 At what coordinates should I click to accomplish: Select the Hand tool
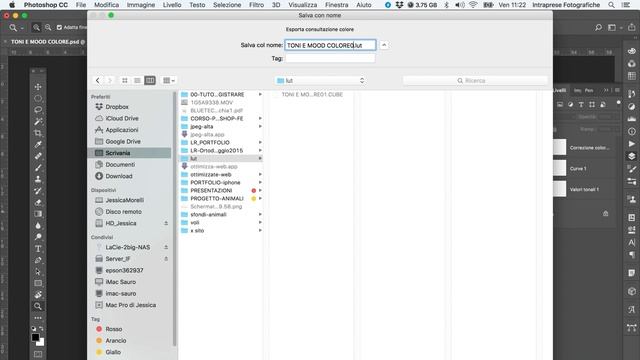click(x=38, y=294)
